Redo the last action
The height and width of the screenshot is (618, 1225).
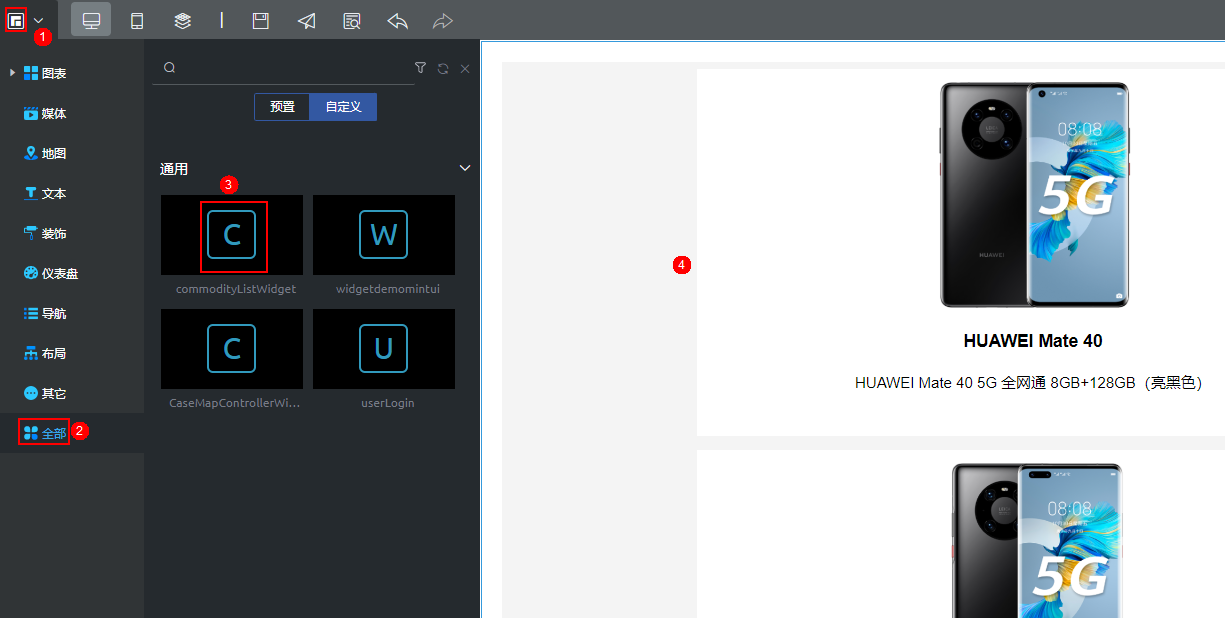tap(442, 21)
